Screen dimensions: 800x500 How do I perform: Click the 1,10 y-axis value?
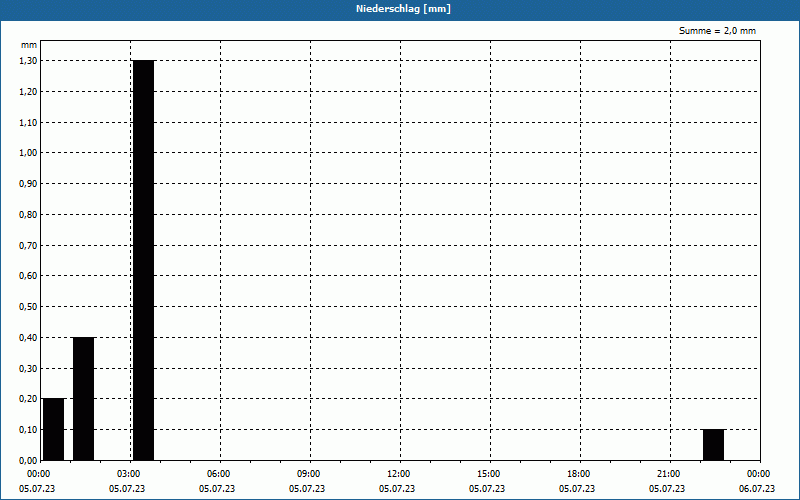[x=28, y=122]
